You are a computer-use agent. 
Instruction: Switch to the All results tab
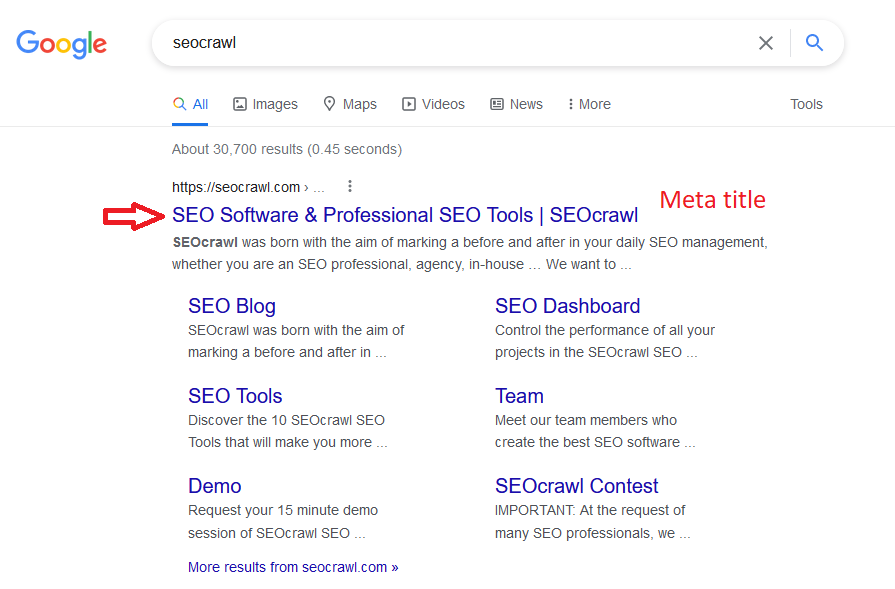click(190, 103)
